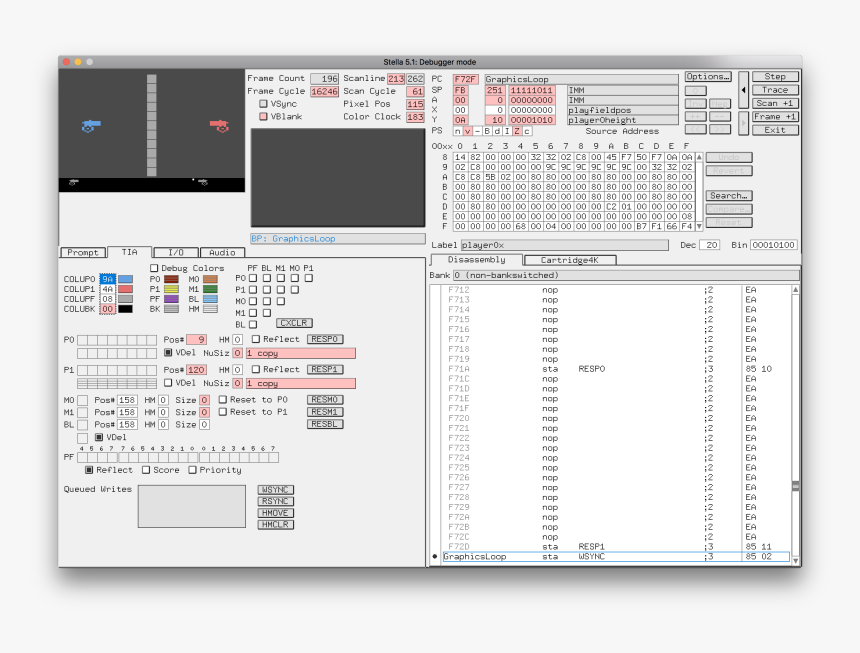The height and width of the screenshot is (653, 860).
Task: Click the ++ increment button
Action: pyautogui.click(x=696, y=116)
